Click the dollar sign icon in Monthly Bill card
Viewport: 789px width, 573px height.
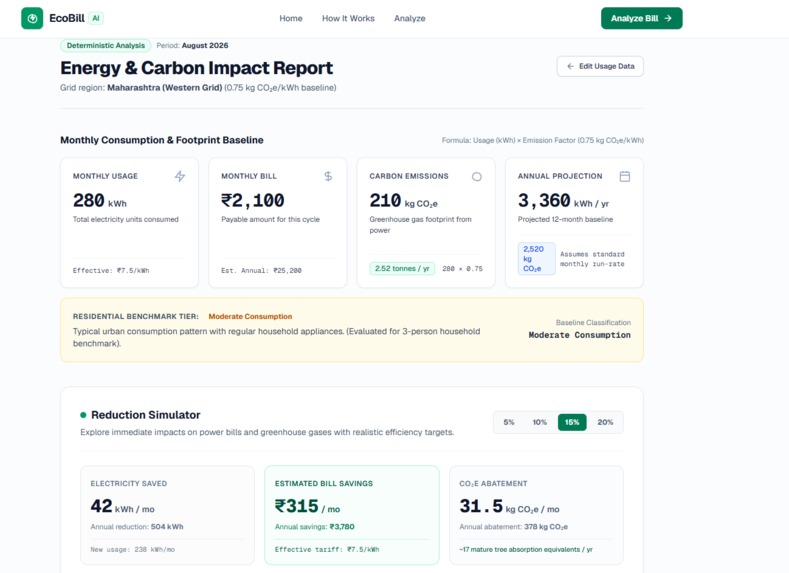tap(328, 176)
